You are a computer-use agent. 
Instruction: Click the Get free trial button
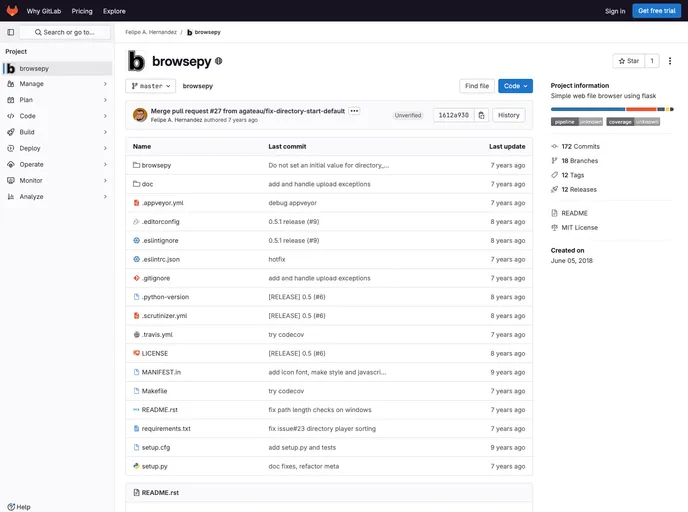tap(656, 11)
